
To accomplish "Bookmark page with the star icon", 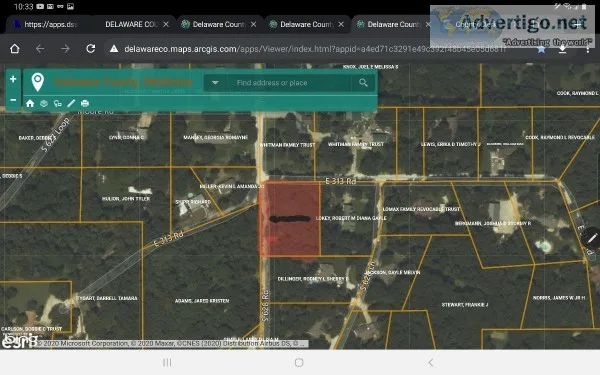I will click(541, 49).
